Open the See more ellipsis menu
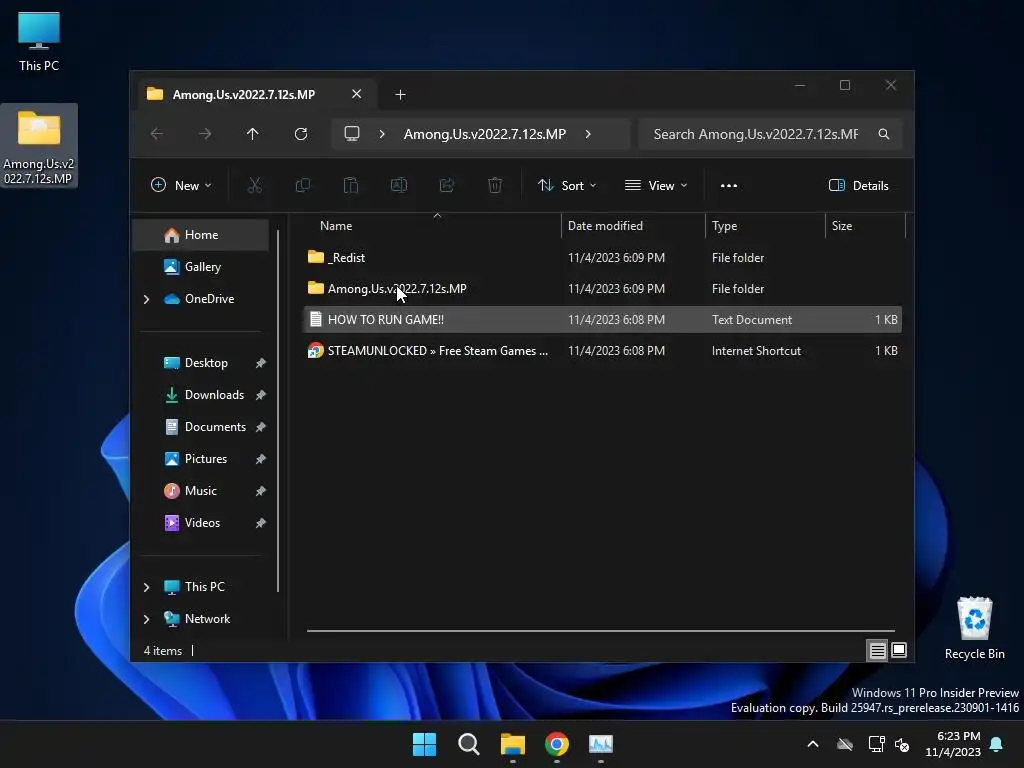Screen dimensions: 1024x768 [729, 185]
